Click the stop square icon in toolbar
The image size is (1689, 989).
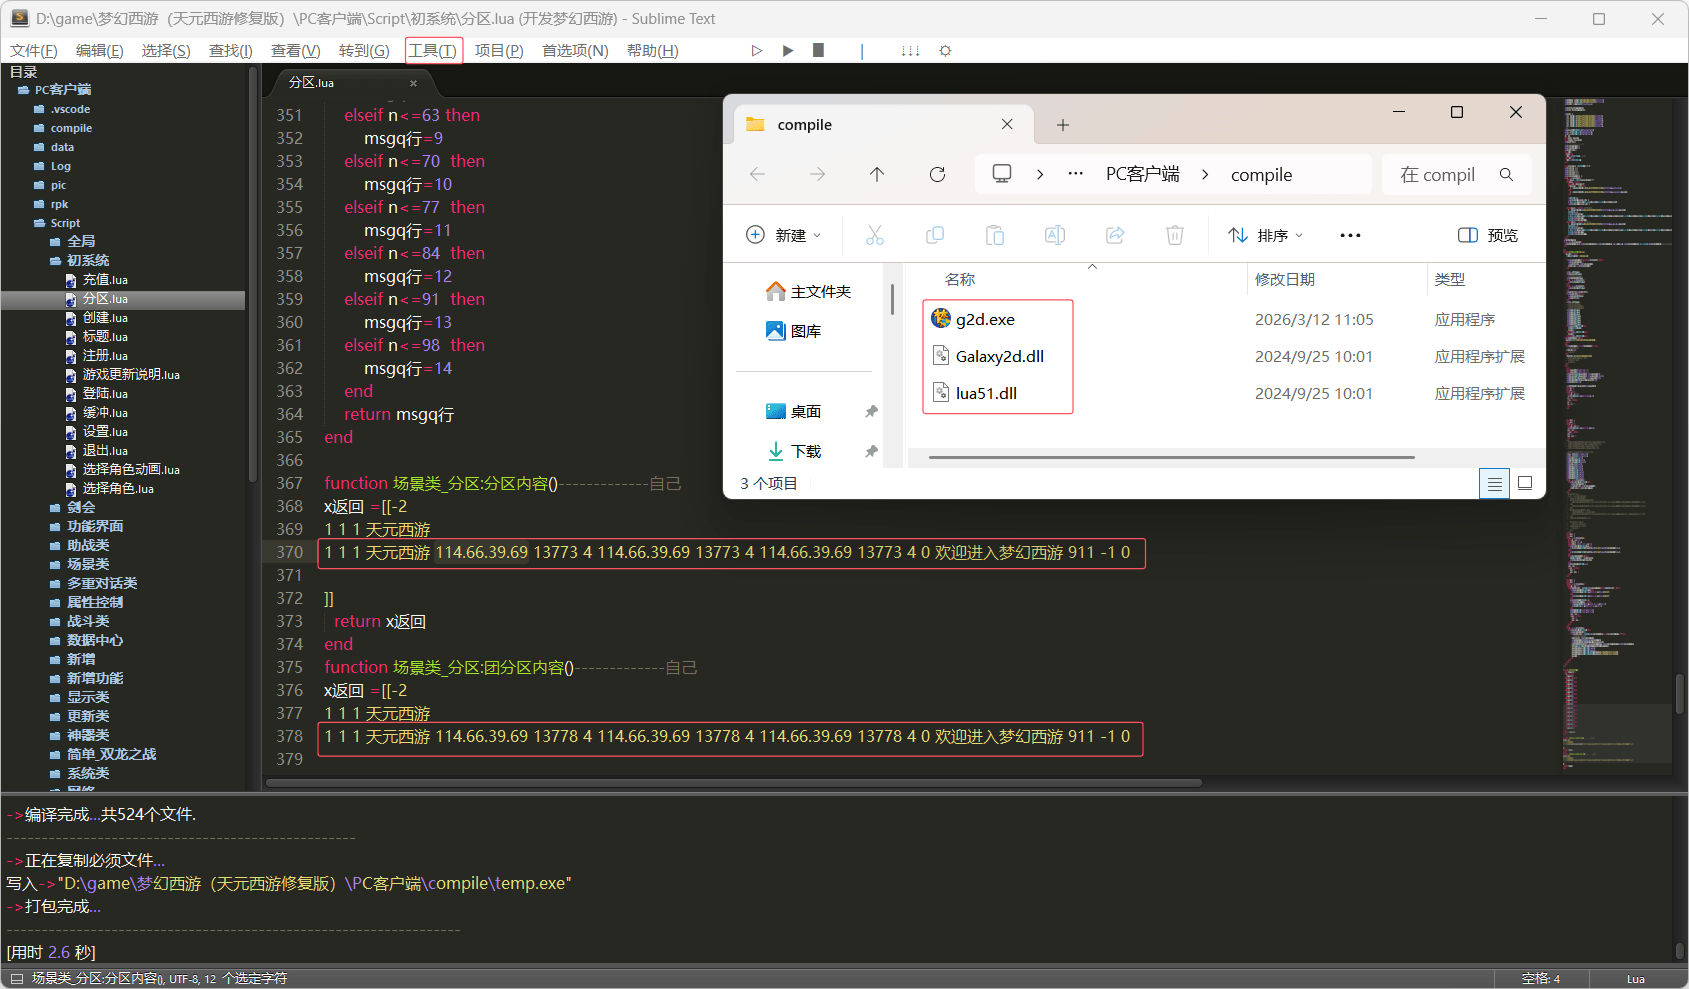818,51
